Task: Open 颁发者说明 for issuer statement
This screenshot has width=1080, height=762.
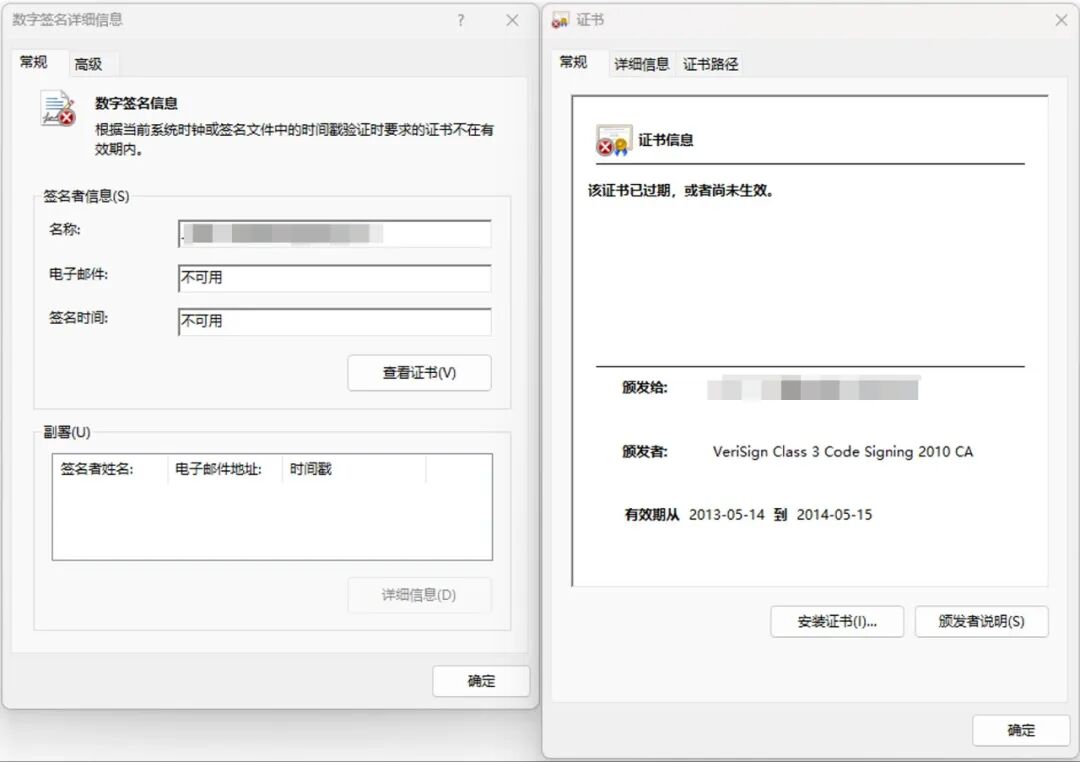Action: click(981, 621)
